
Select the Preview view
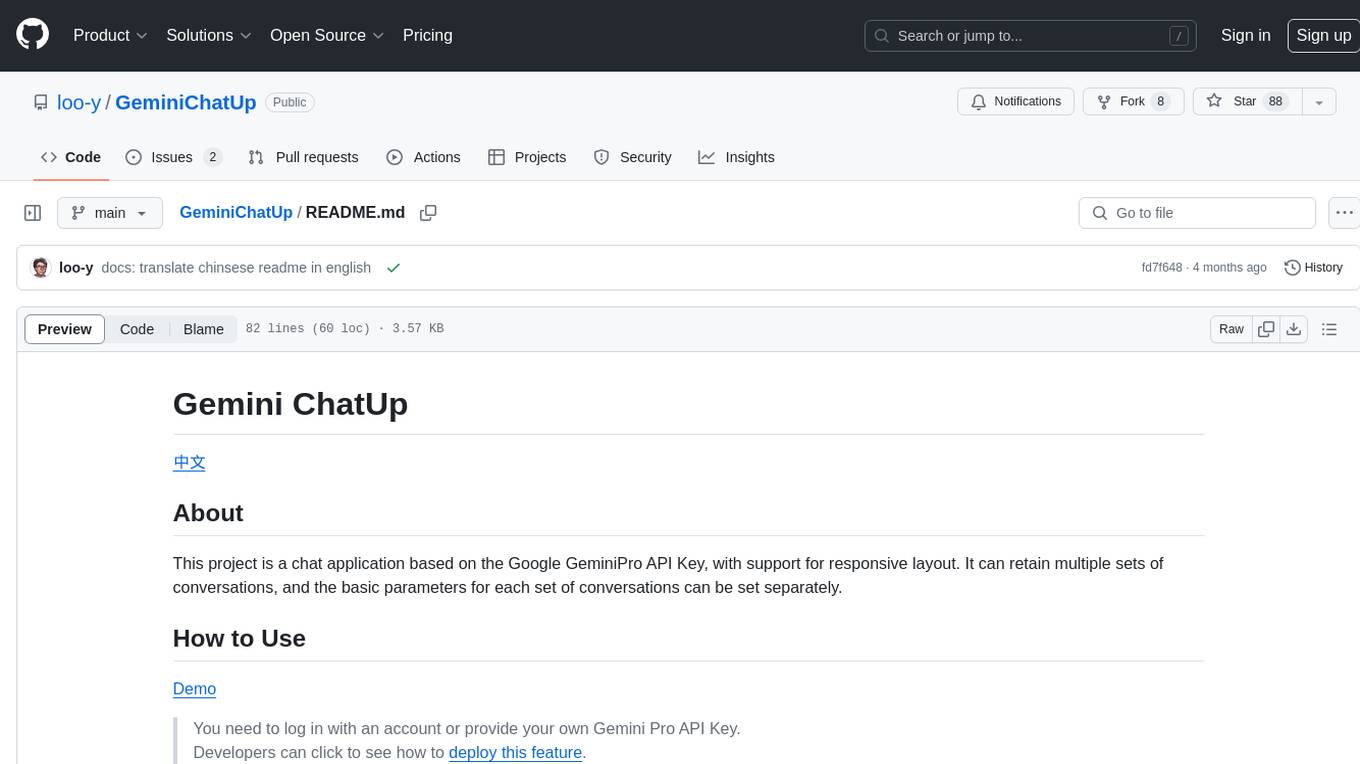point(65,329)
